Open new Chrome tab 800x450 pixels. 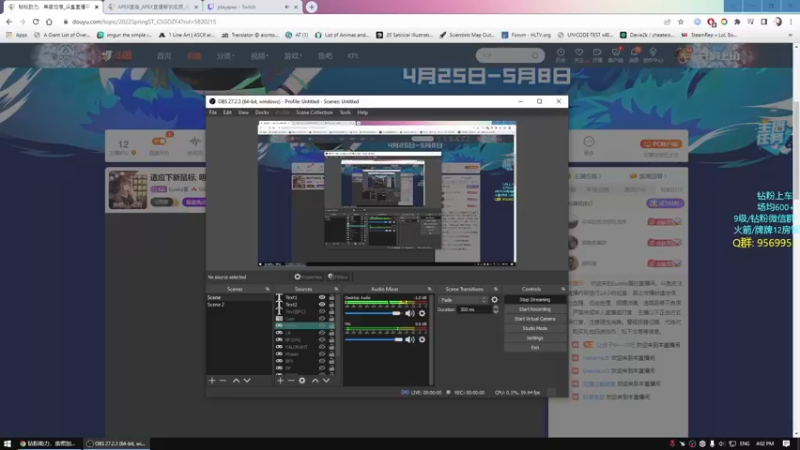311,7
